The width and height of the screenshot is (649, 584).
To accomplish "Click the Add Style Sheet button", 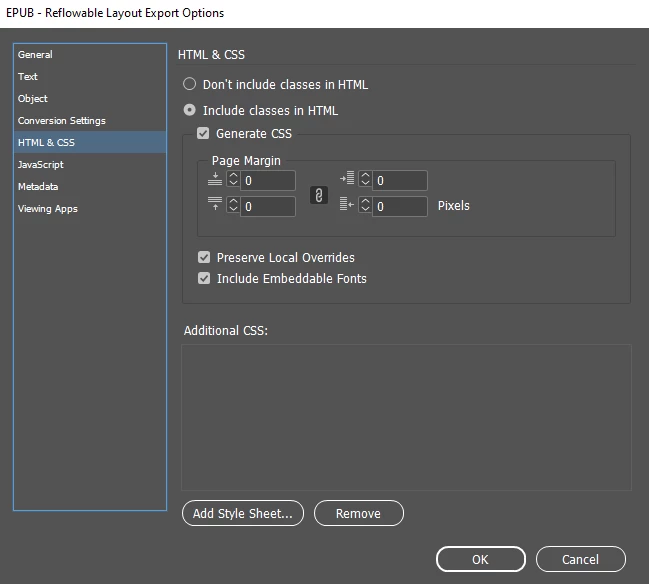I will coord(243,513).
